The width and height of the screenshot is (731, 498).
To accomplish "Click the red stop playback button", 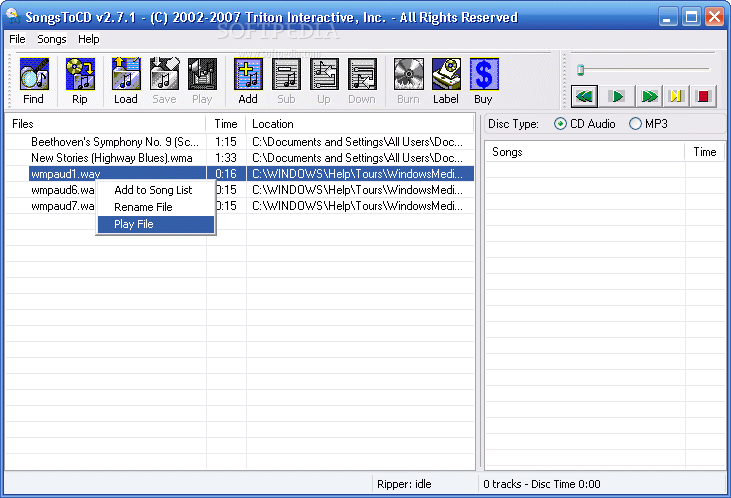I will click(703, 97).
